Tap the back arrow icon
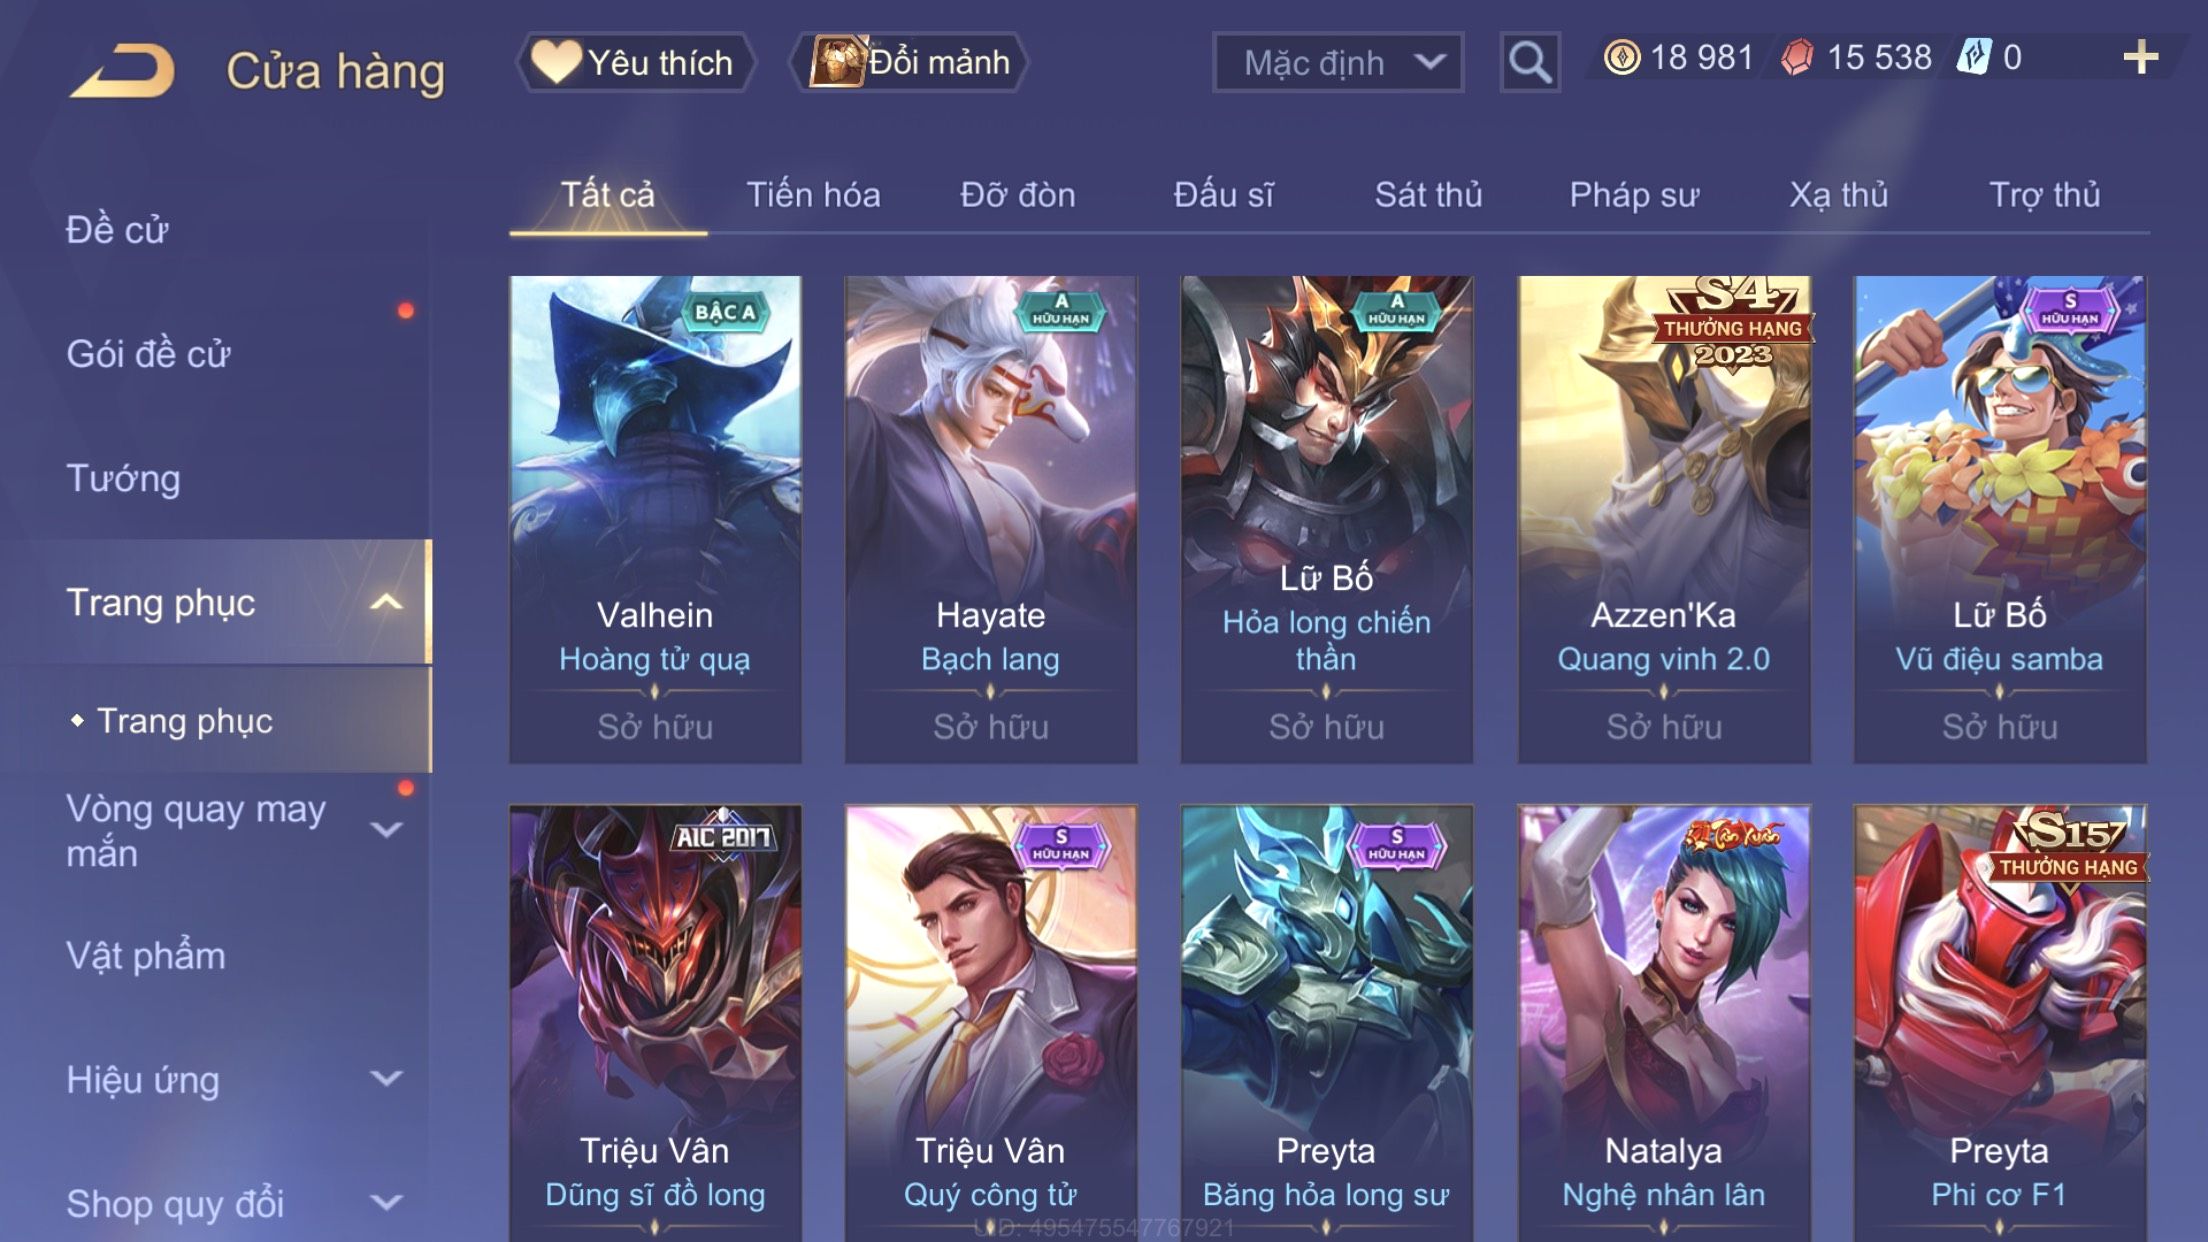 (122, 70)
